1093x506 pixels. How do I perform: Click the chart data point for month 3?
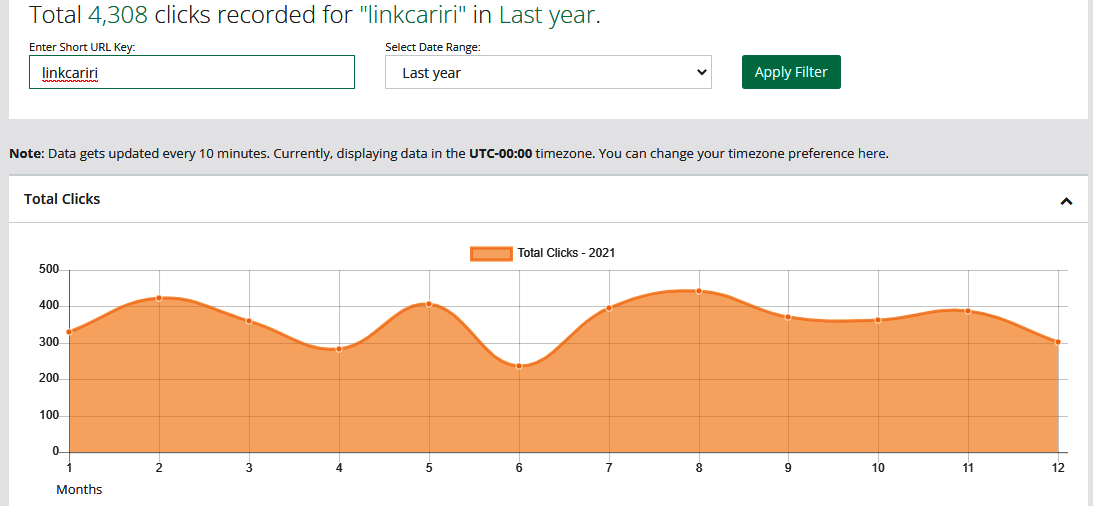pyautogui.click(x=249, y=321)
